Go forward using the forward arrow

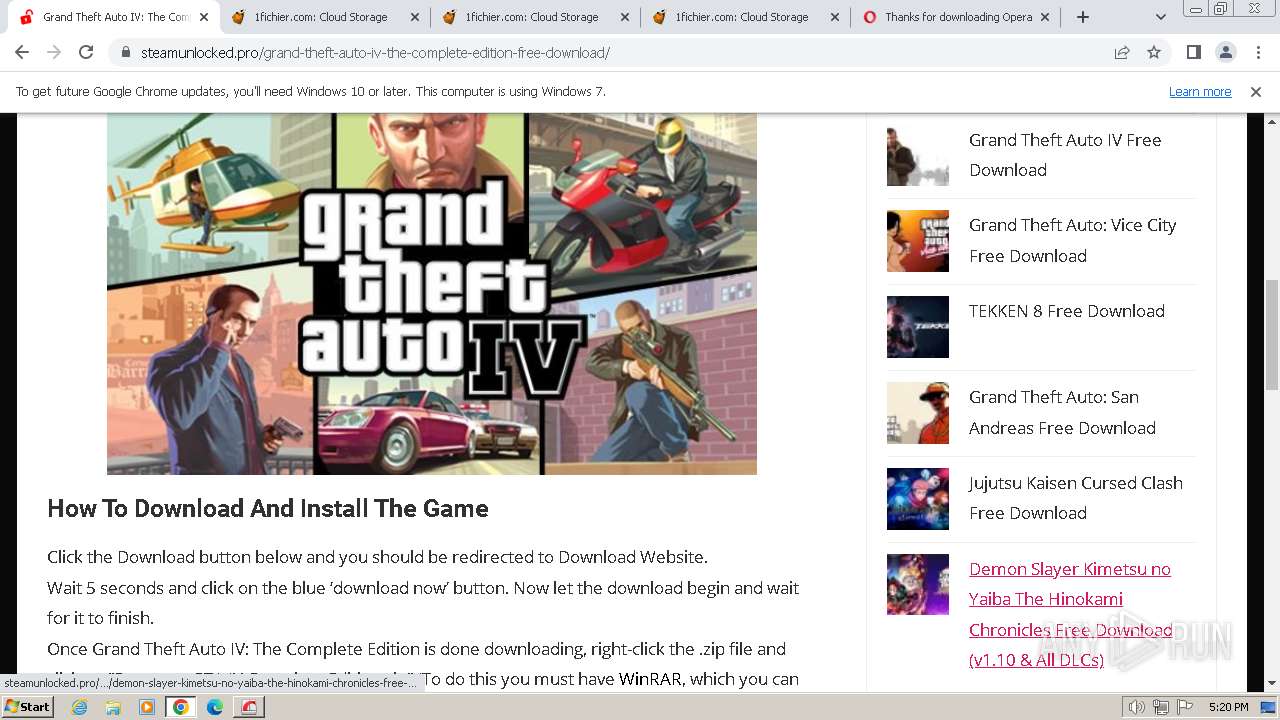54,53
